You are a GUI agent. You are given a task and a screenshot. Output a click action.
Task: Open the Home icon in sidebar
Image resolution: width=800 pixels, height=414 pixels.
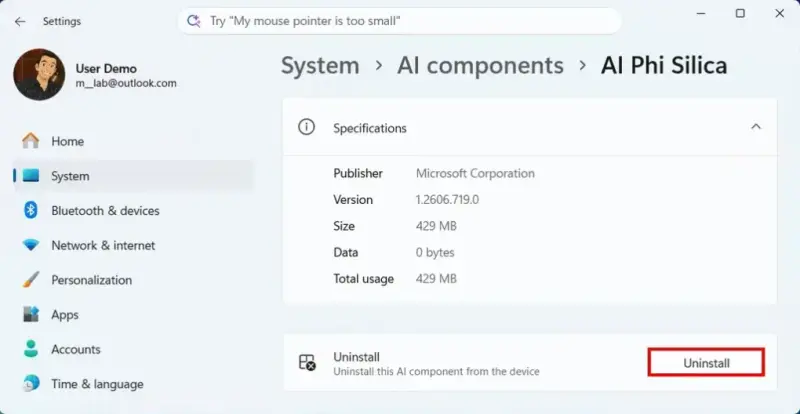tap(31, 141)
